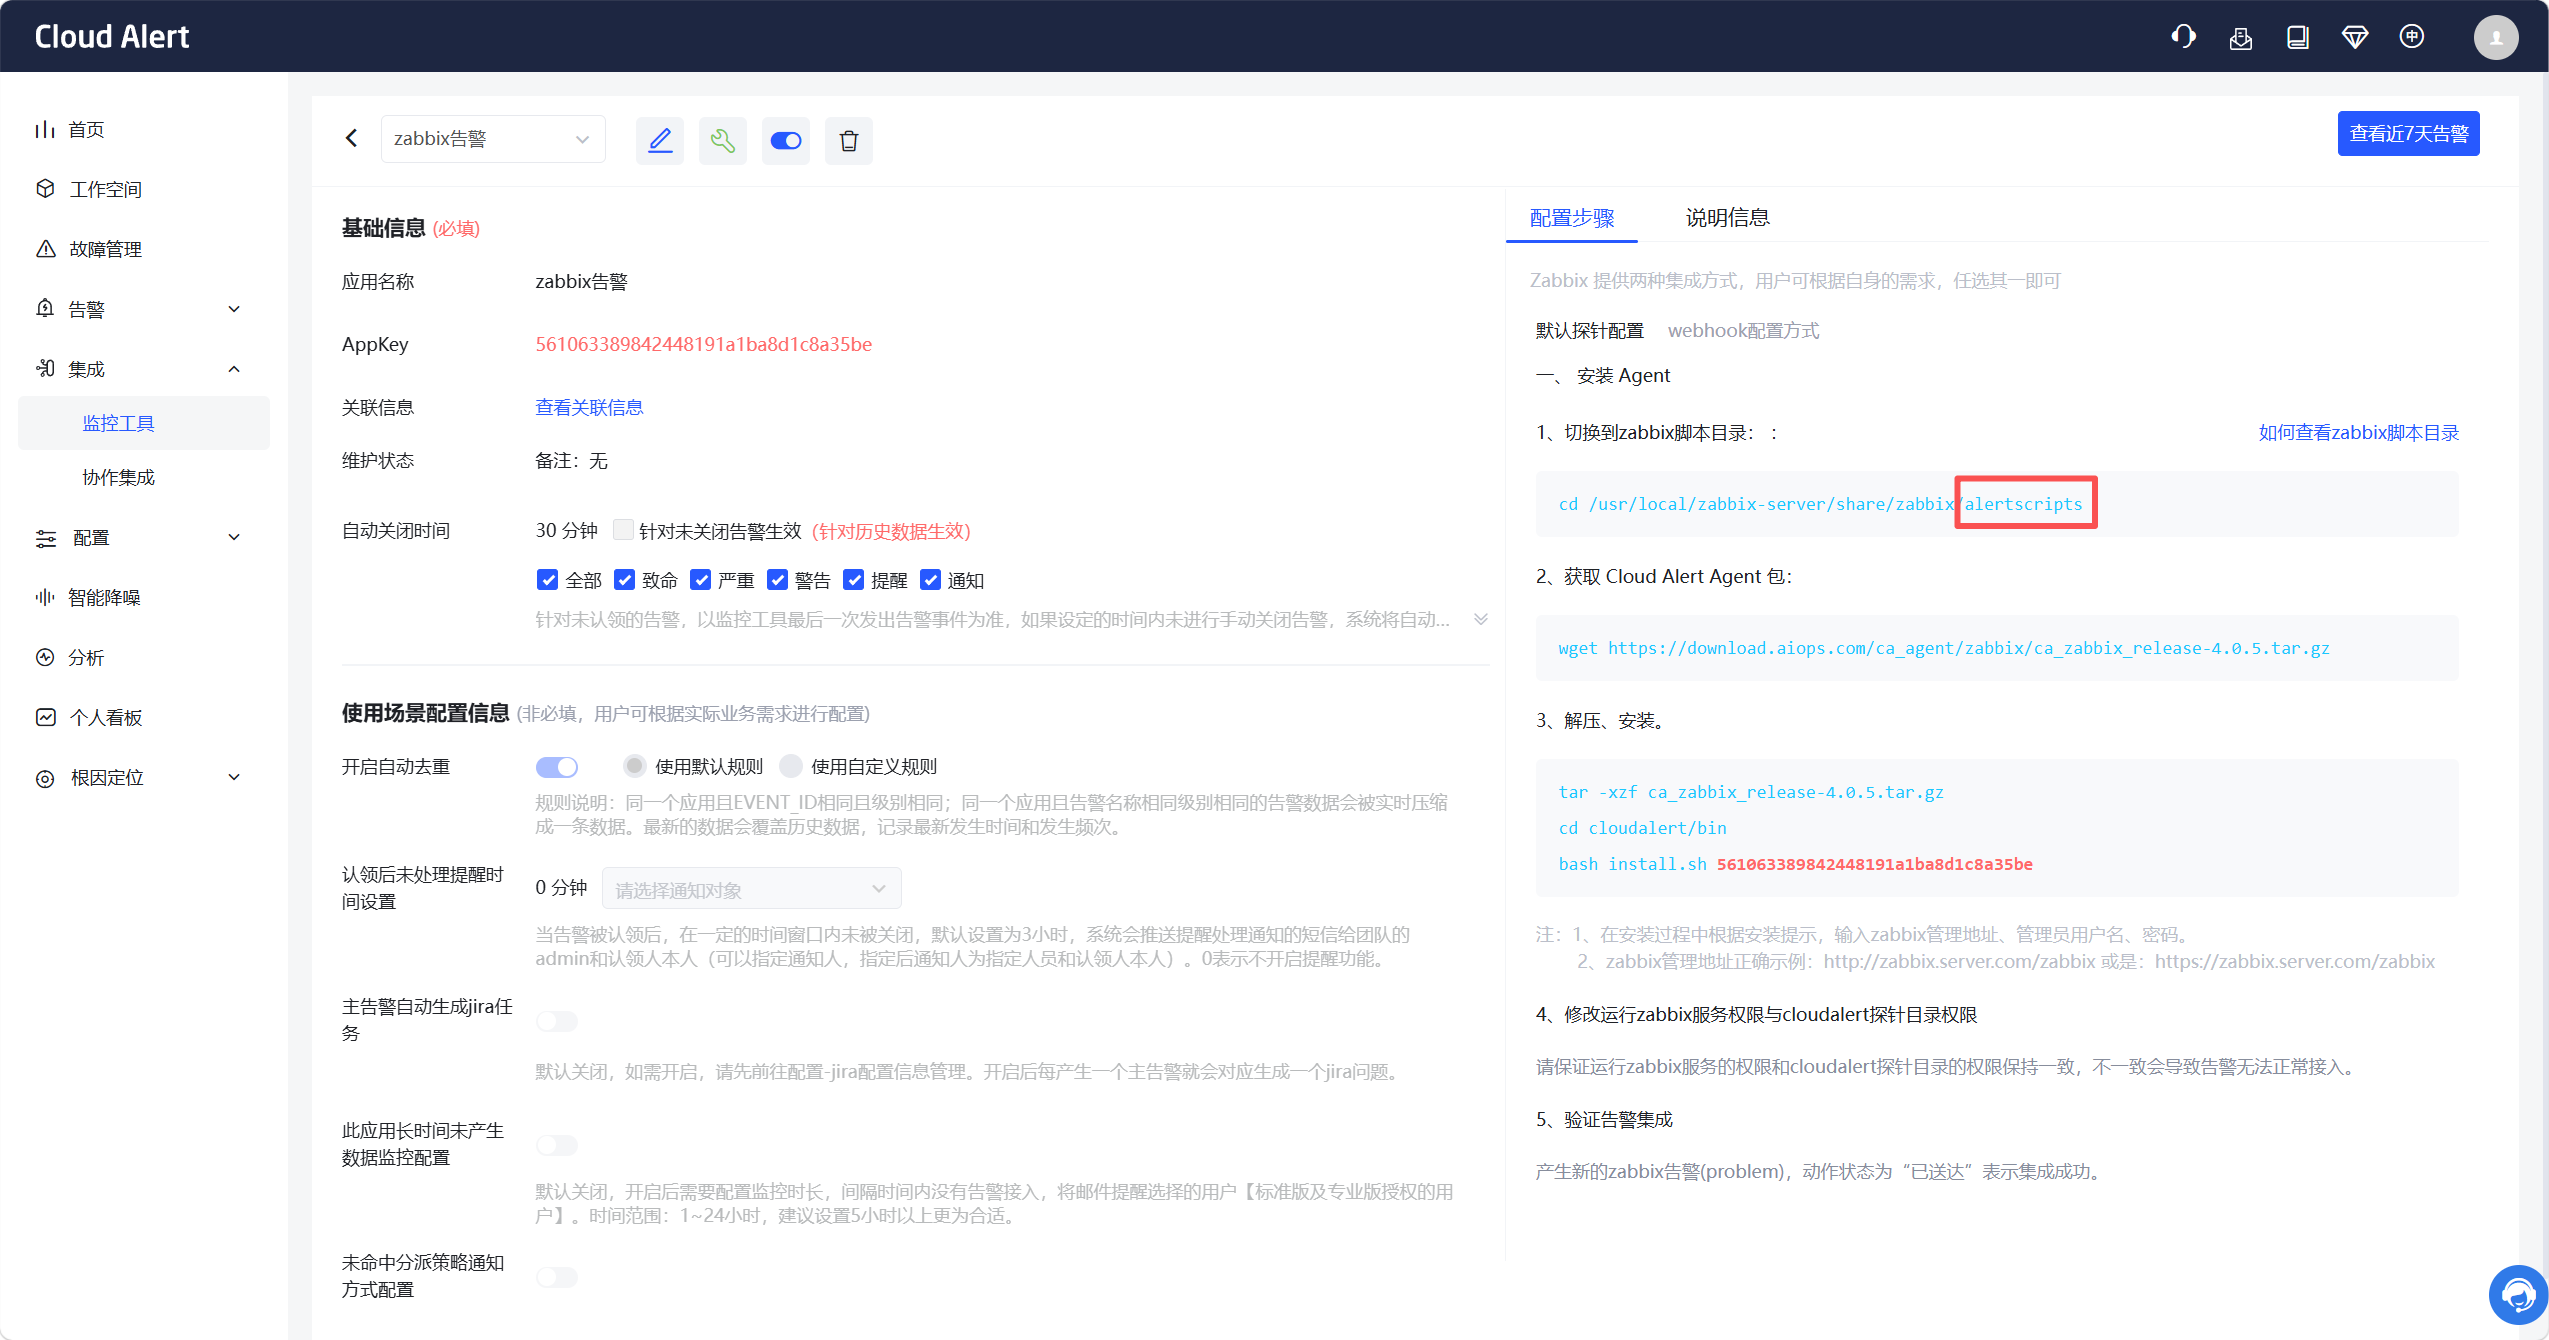2549x1340 pixels.
Task: Click the cd cloudalert/bin command
Action: coord(1642,828)
